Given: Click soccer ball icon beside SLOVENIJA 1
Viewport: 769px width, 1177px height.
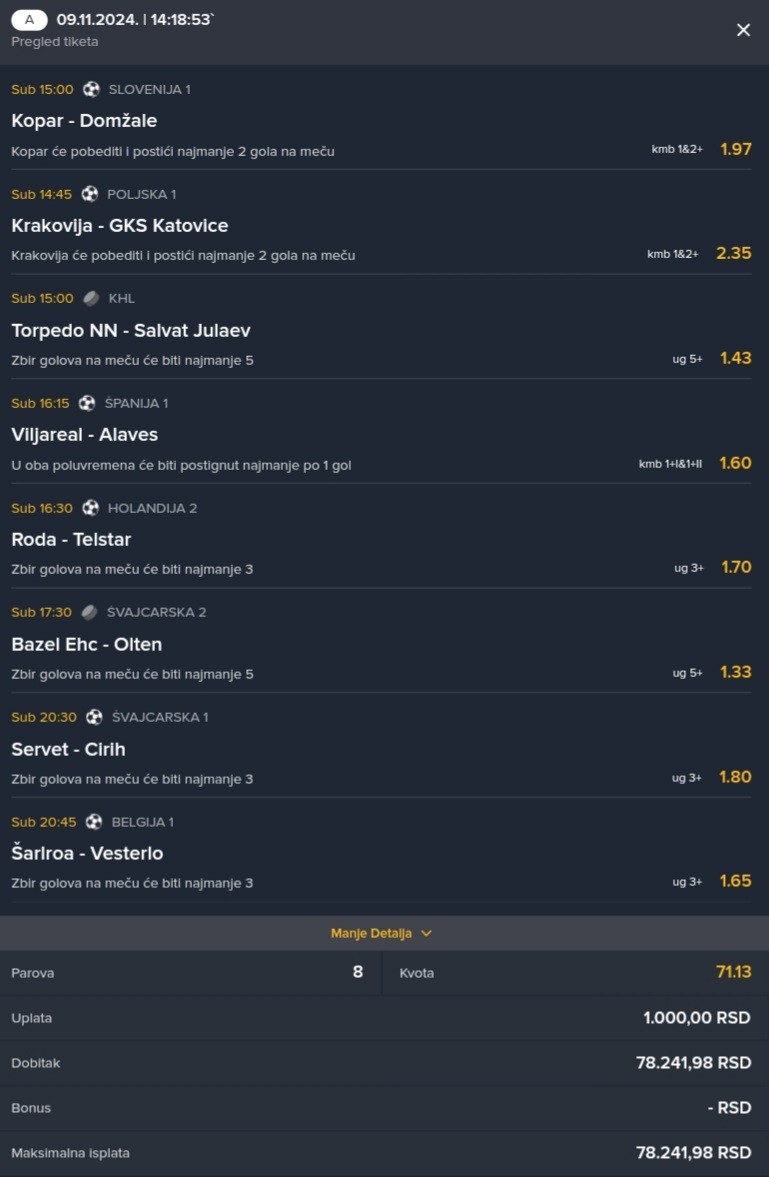Looking at the screenshot, I should tap(91, 89).
